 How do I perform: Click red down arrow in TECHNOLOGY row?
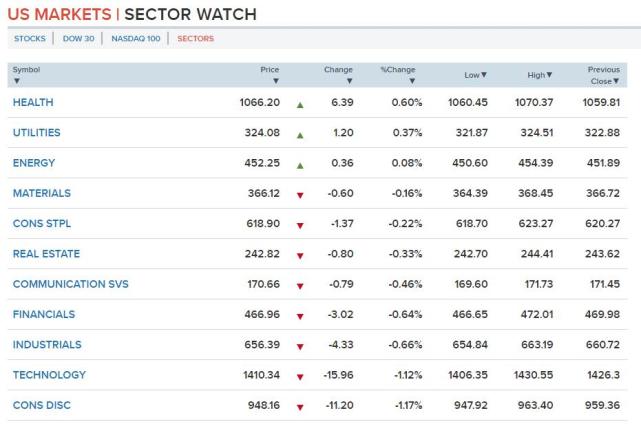click(300, 376)
